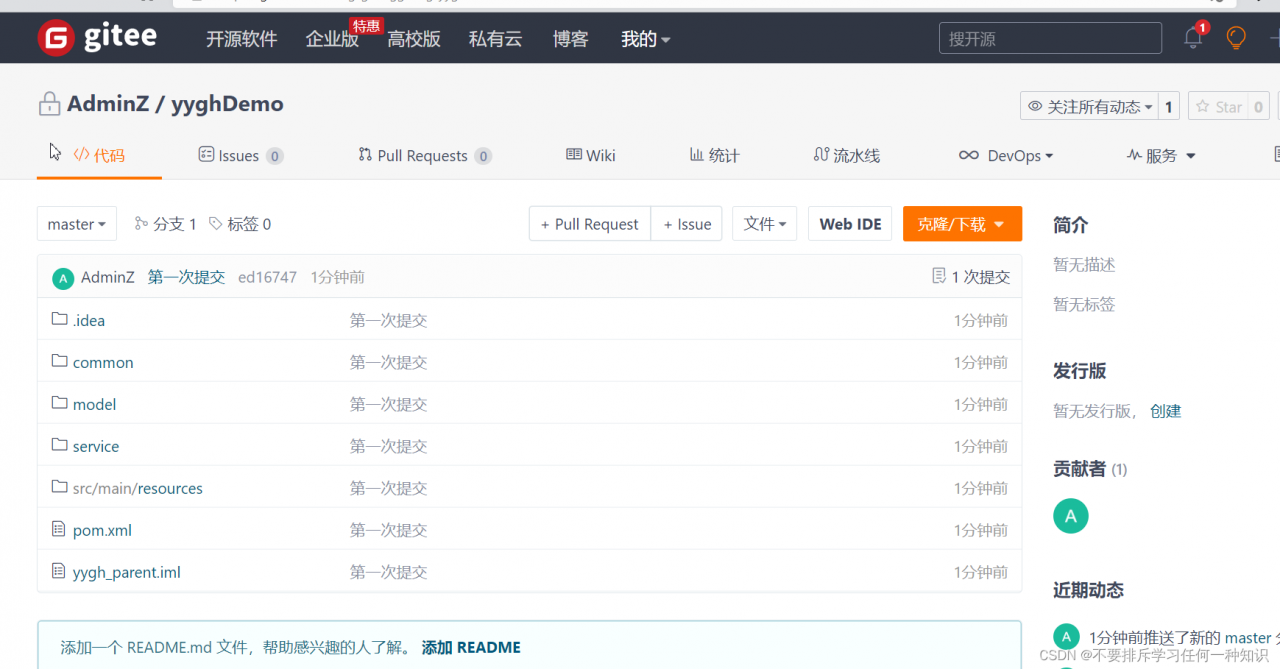Open the Wiki tab
The width and height of the screenshot is (1280, 669).
[591, 156]
